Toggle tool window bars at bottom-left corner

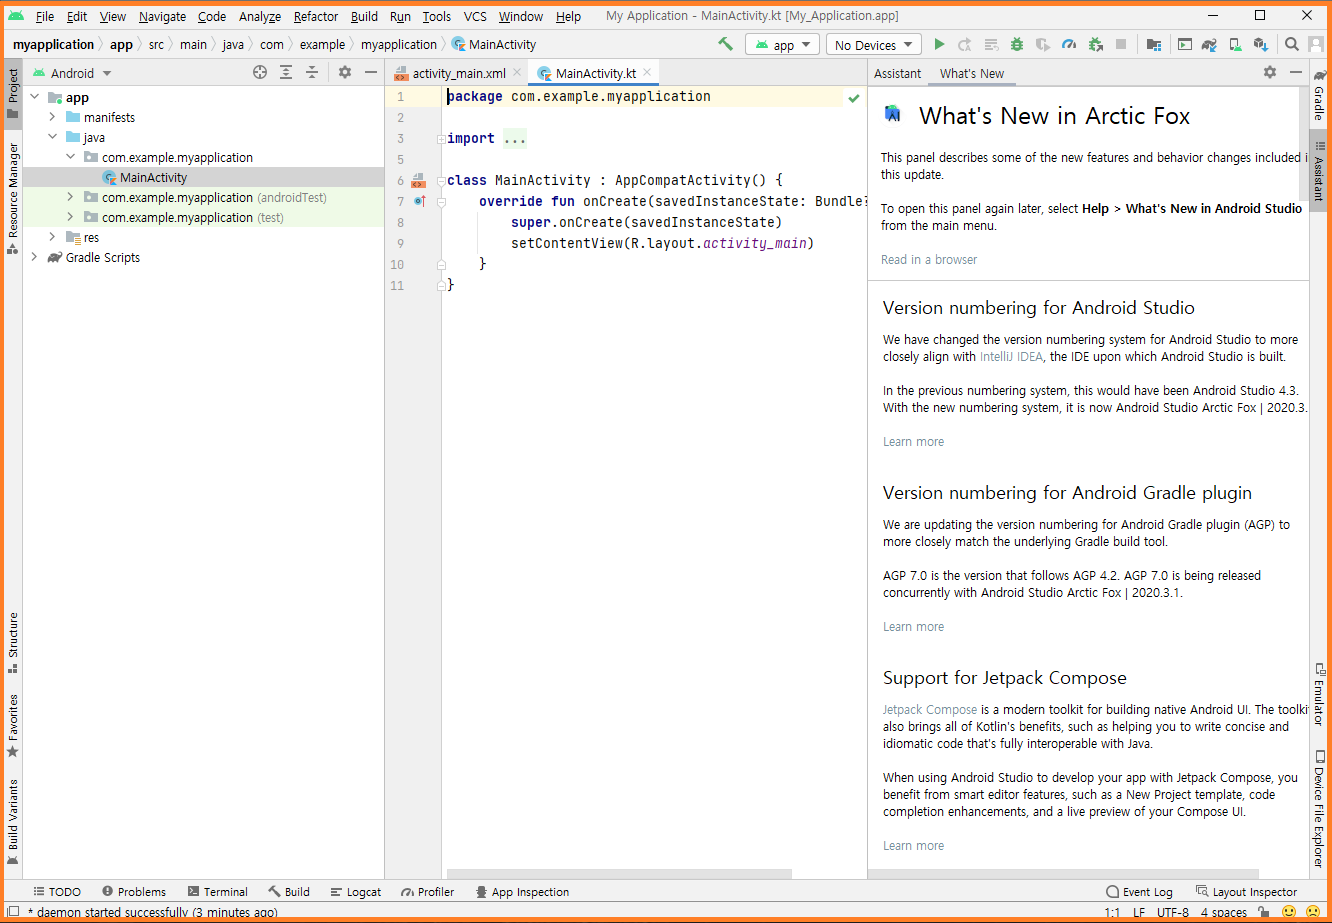pyautogui.click(x=13, y=912)
